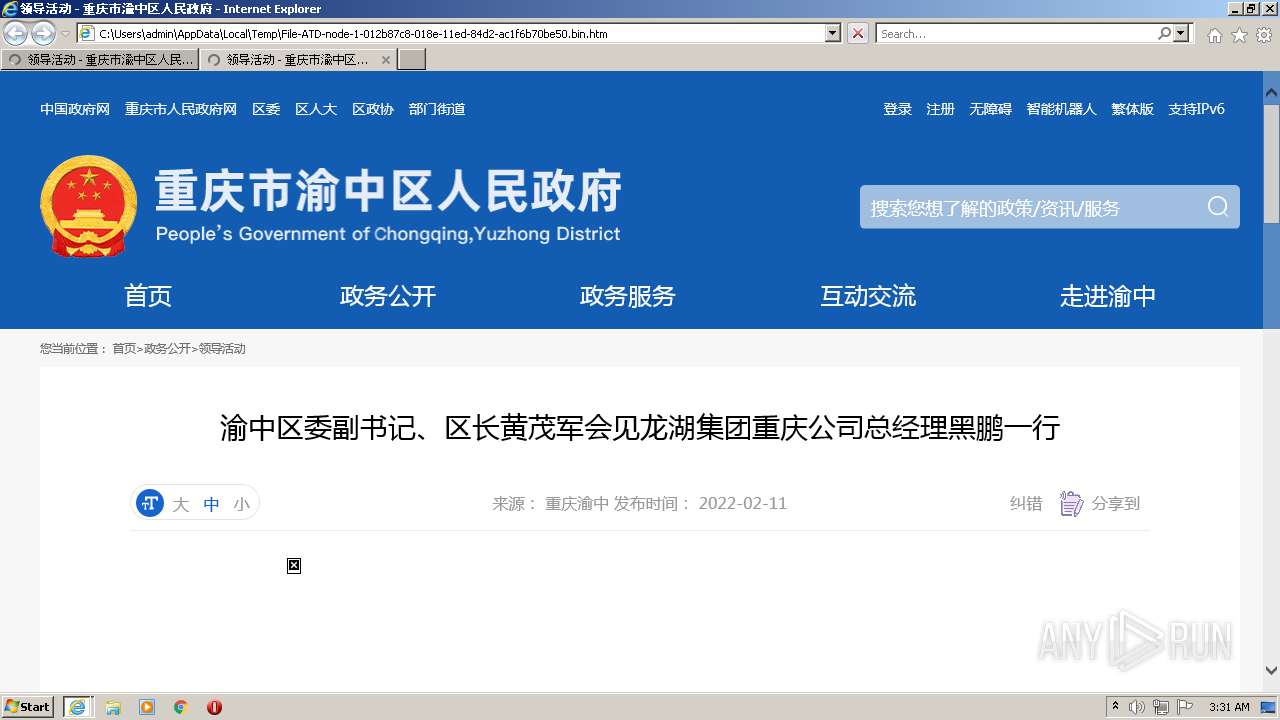Viewport: 1280px width, 720px height.
Task: Click the 纠错 error report link
Action: 1026,504
